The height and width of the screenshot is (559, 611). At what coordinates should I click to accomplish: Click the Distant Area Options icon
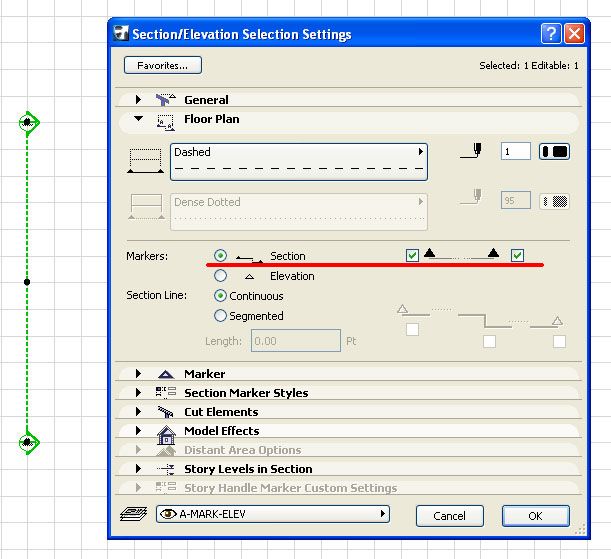[166, 451]
